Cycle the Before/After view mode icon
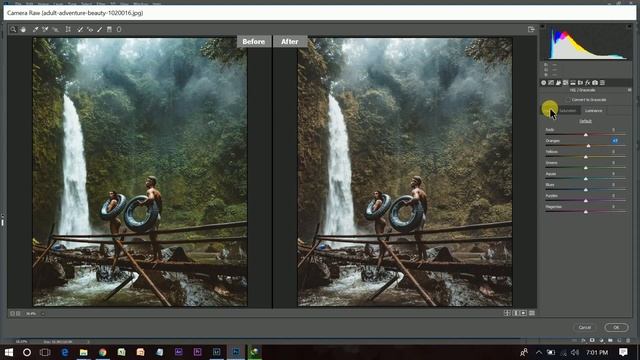This screenshot has height=360, width=640. (x=507, y=313)
